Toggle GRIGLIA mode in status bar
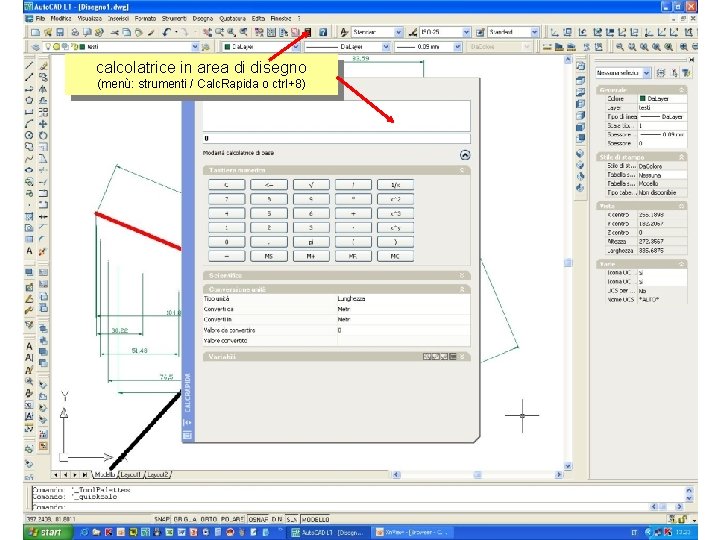Viewport: 720px width, 540px height. coord(185,519)
